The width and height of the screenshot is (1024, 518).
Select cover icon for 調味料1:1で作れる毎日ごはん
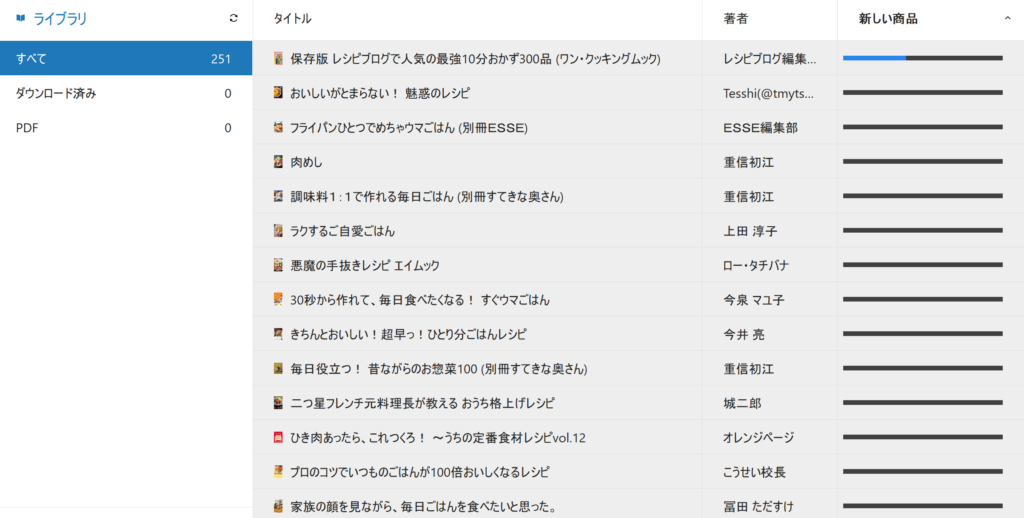coord(278,196)
